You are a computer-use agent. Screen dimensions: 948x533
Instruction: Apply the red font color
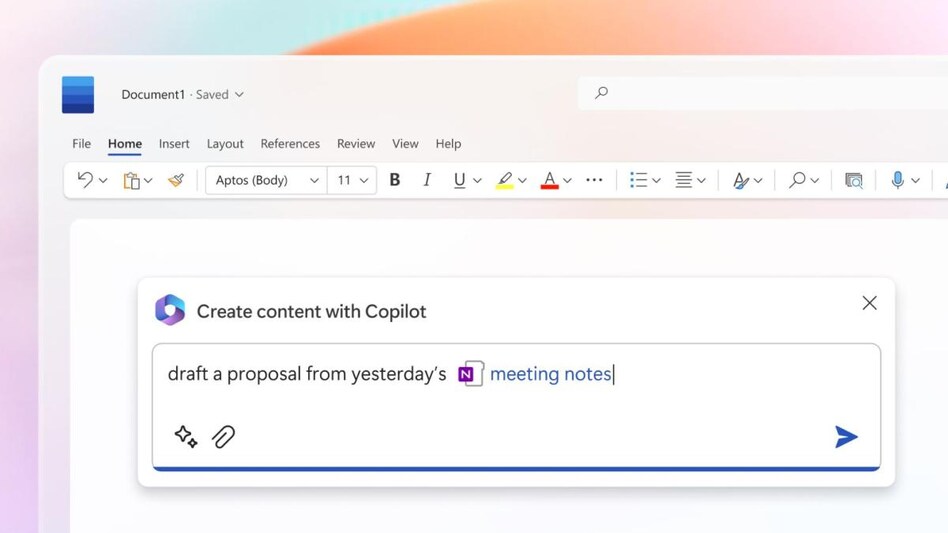pyautogui.click(x=550, y=180)
